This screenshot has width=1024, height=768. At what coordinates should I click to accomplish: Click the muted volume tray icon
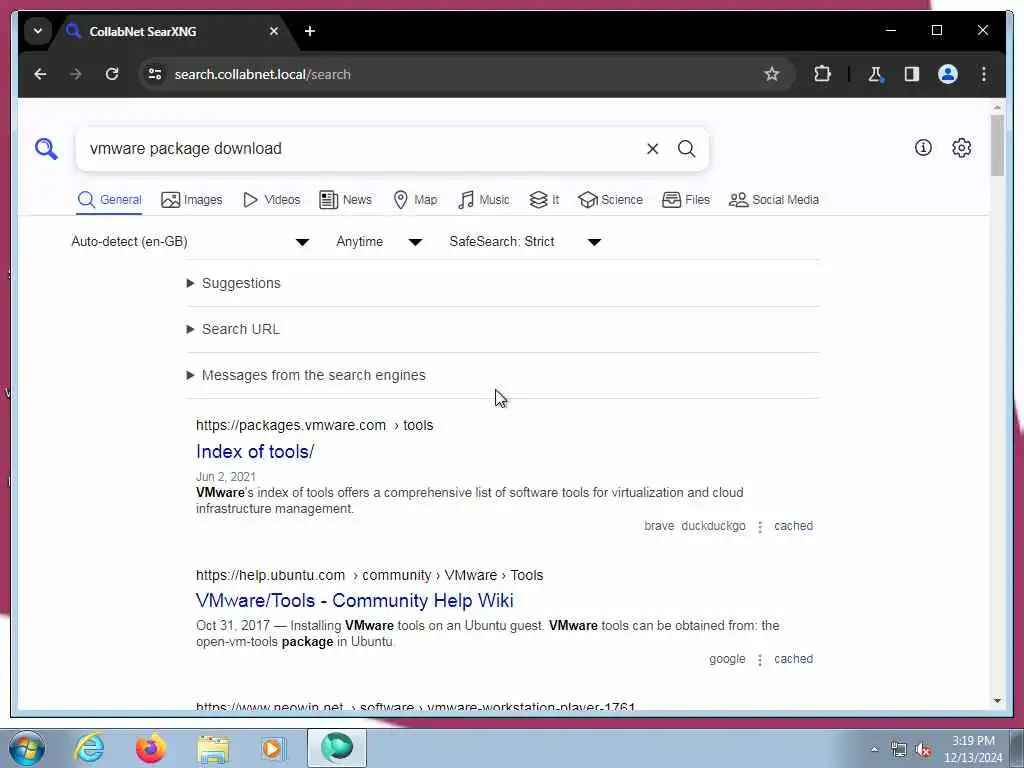923,750
